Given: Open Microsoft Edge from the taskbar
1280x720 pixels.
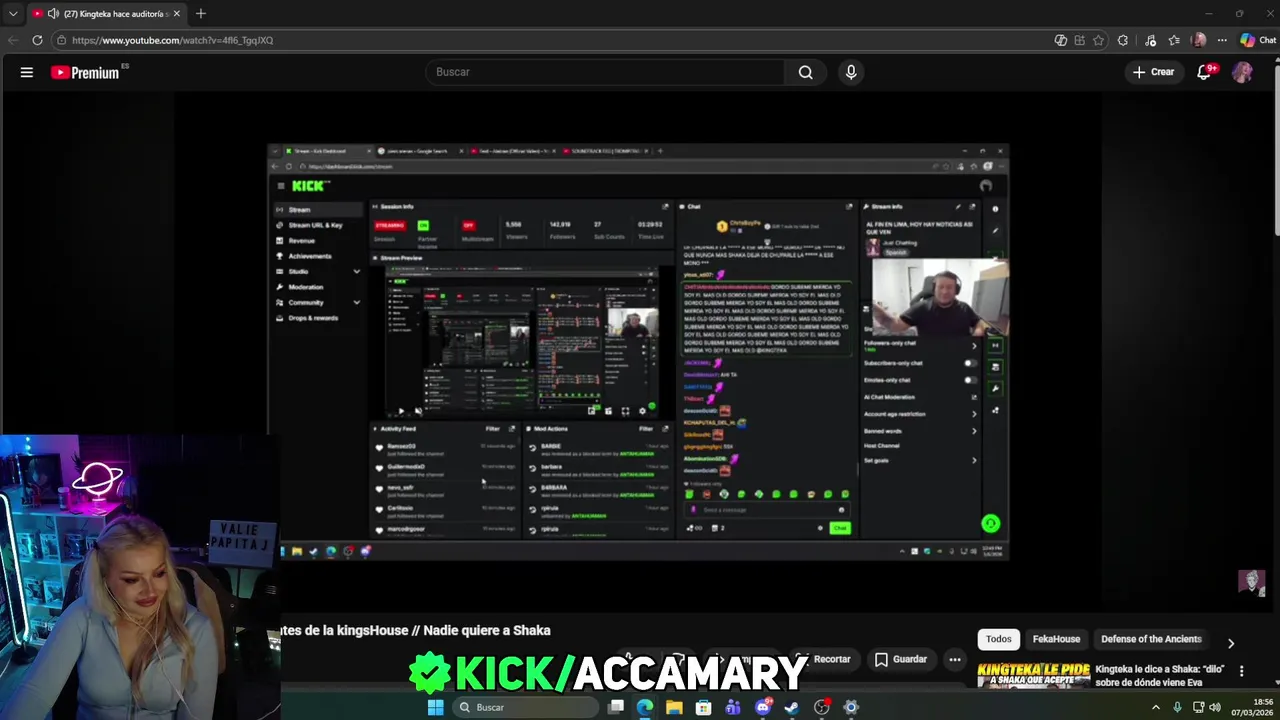Looking at the screenshot, I should [645, 707].
